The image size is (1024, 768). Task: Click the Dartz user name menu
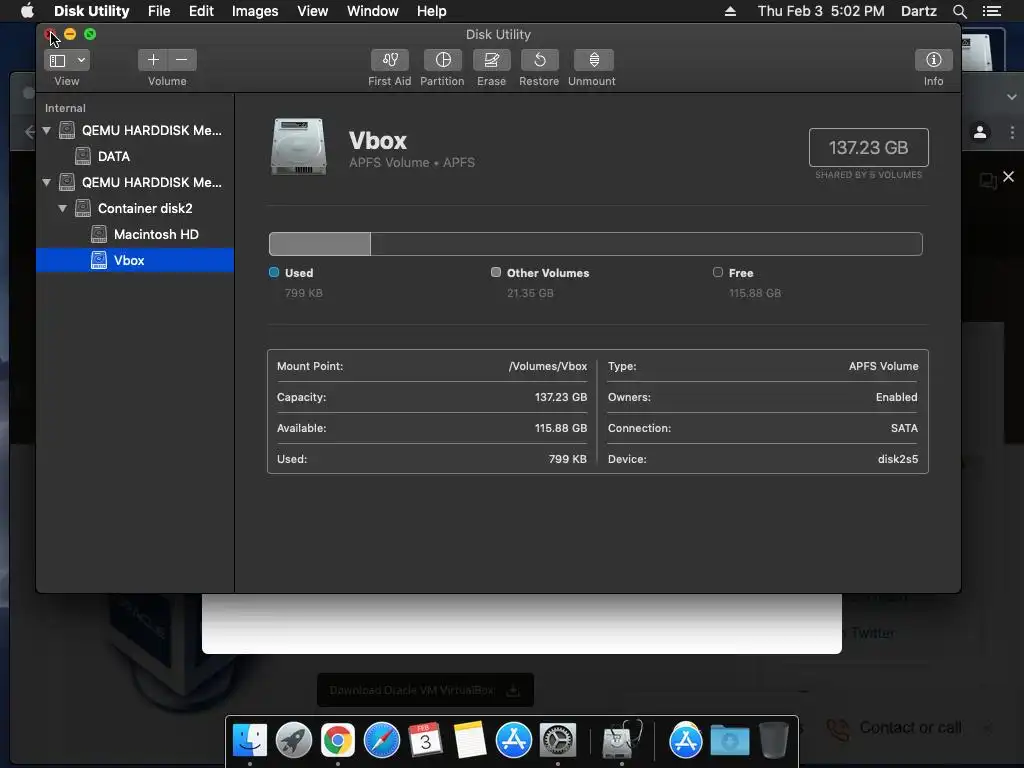coord(918,11)
